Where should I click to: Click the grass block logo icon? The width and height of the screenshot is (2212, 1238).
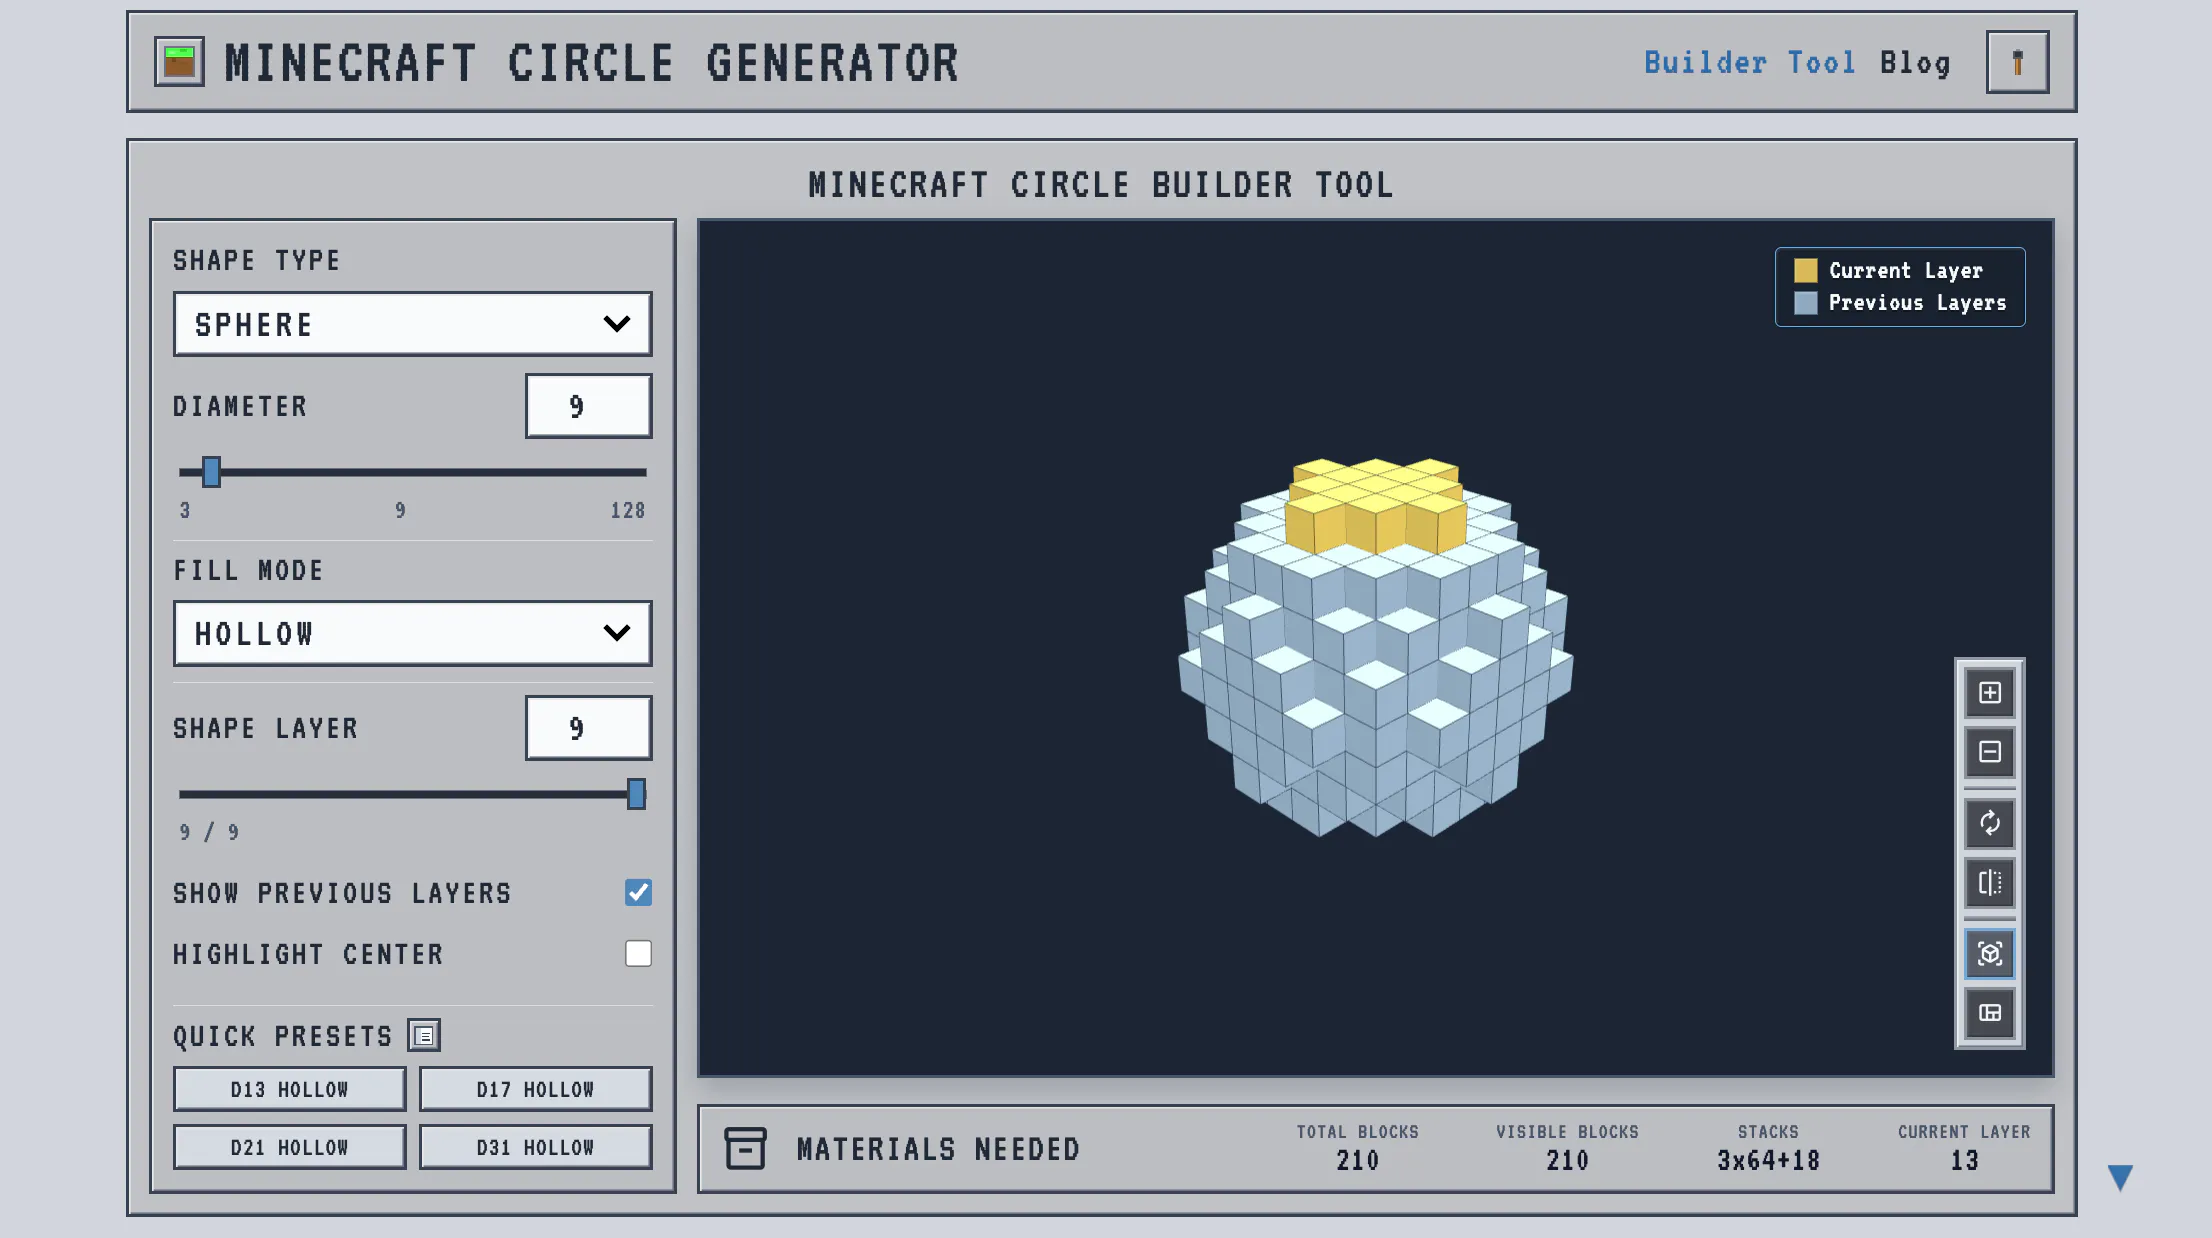coord(179,62)
